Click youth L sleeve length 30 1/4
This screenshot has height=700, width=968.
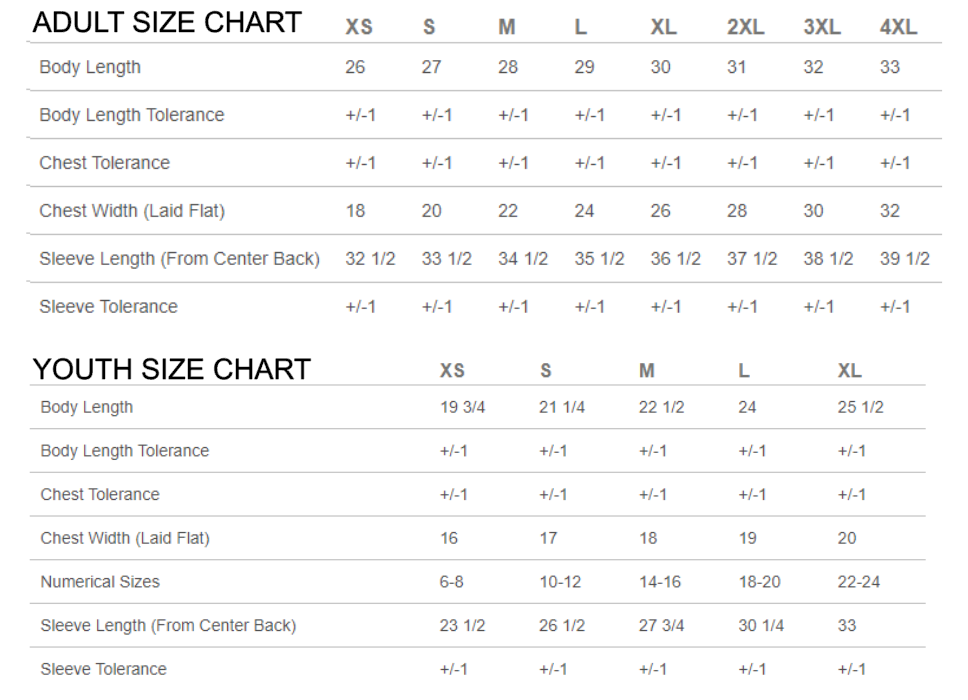761,626
